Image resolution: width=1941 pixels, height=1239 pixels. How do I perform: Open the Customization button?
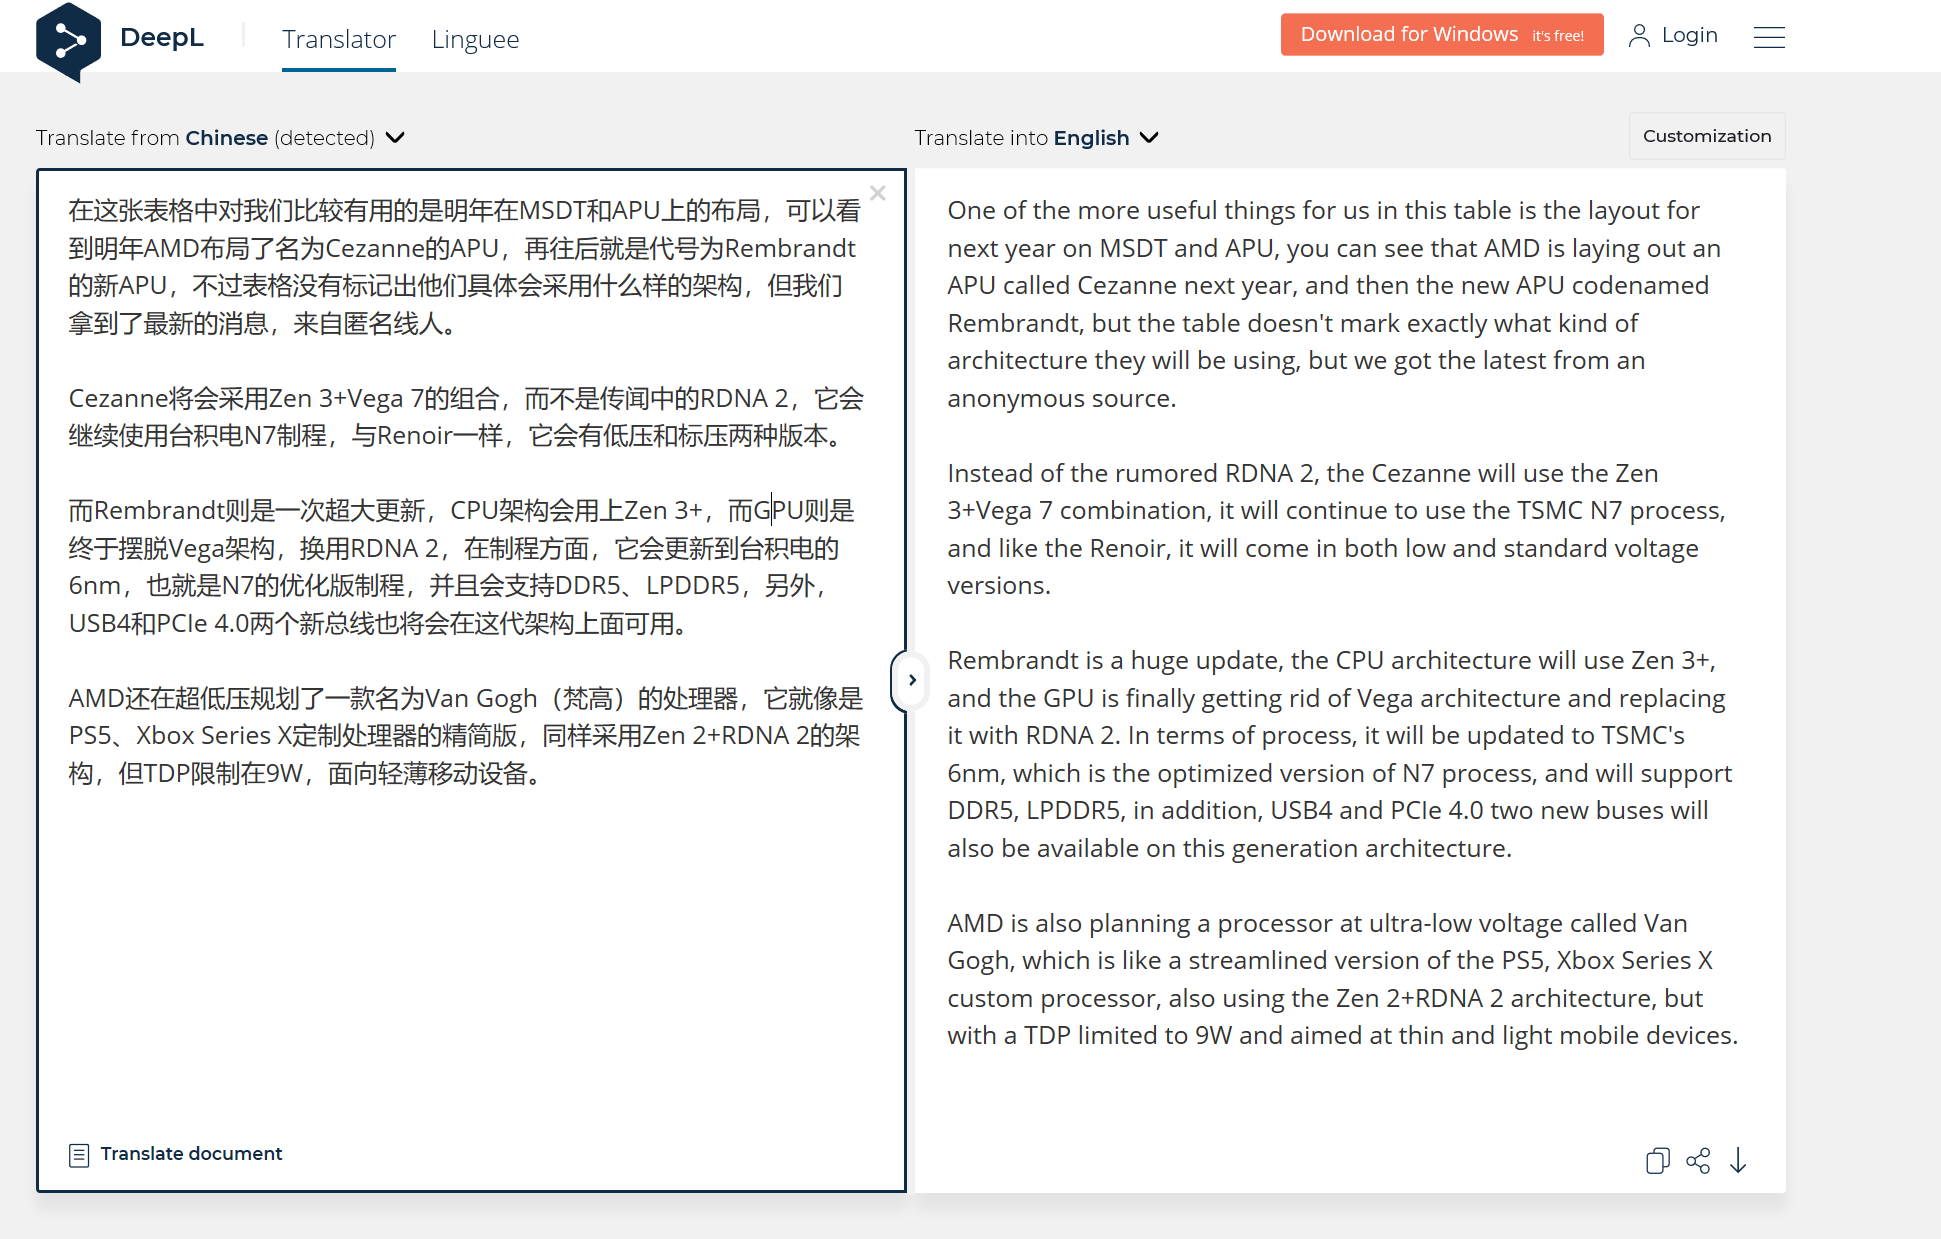[1707, 136]
